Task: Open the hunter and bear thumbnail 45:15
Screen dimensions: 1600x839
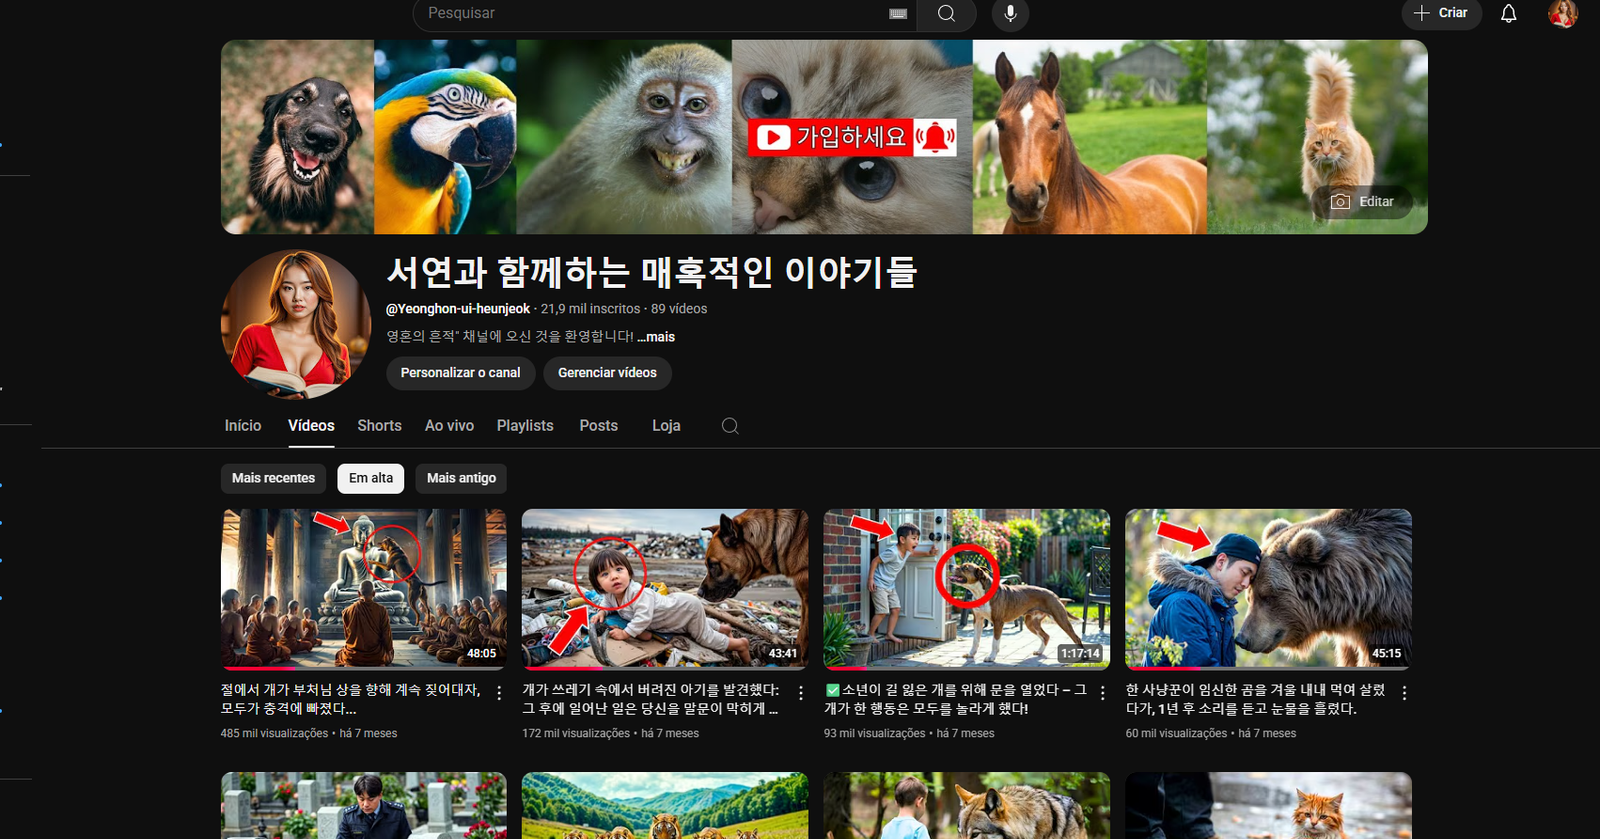Action: click(x=1268, y=589)
